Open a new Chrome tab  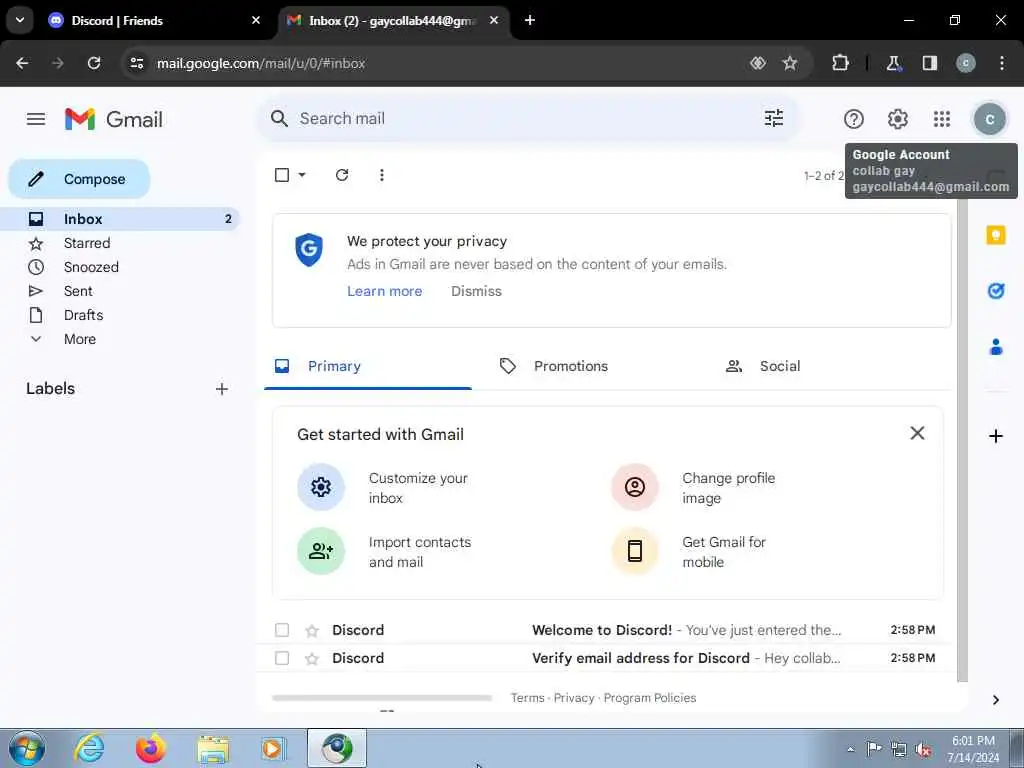[530, 20]
